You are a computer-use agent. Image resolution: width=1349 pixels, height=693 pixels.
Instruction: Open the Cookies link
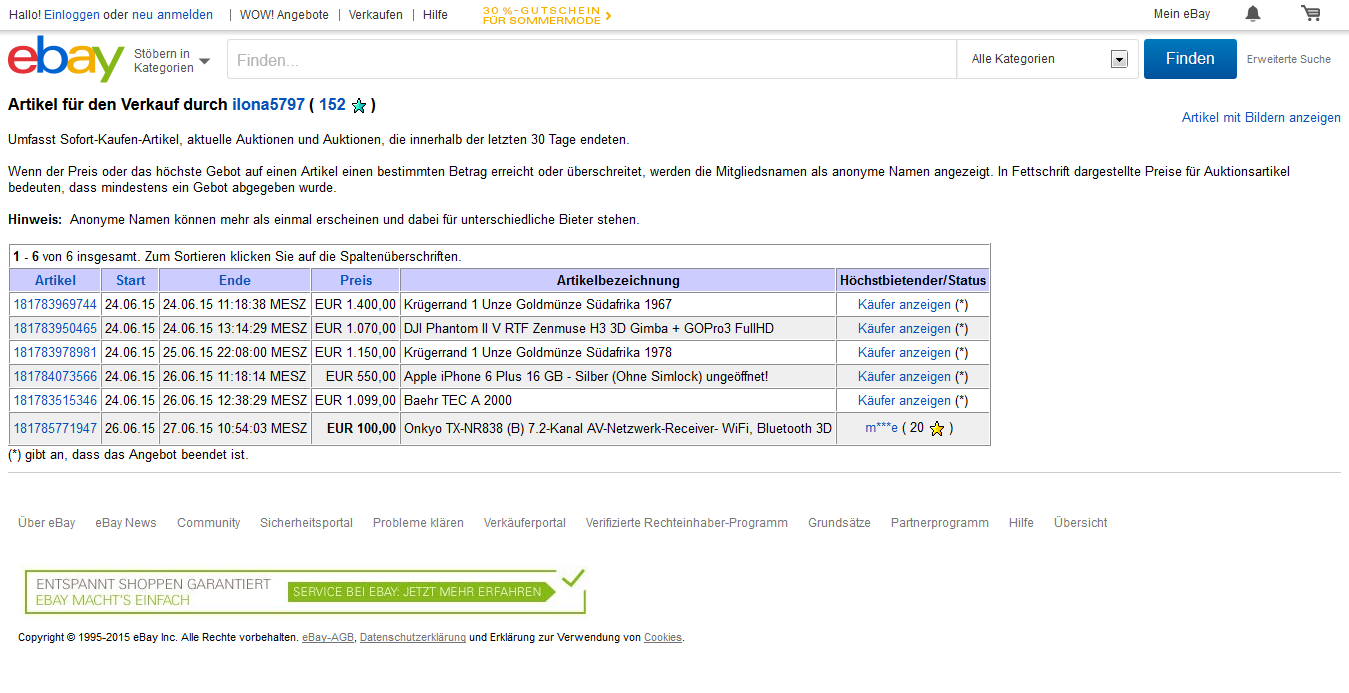coord(663,638)
